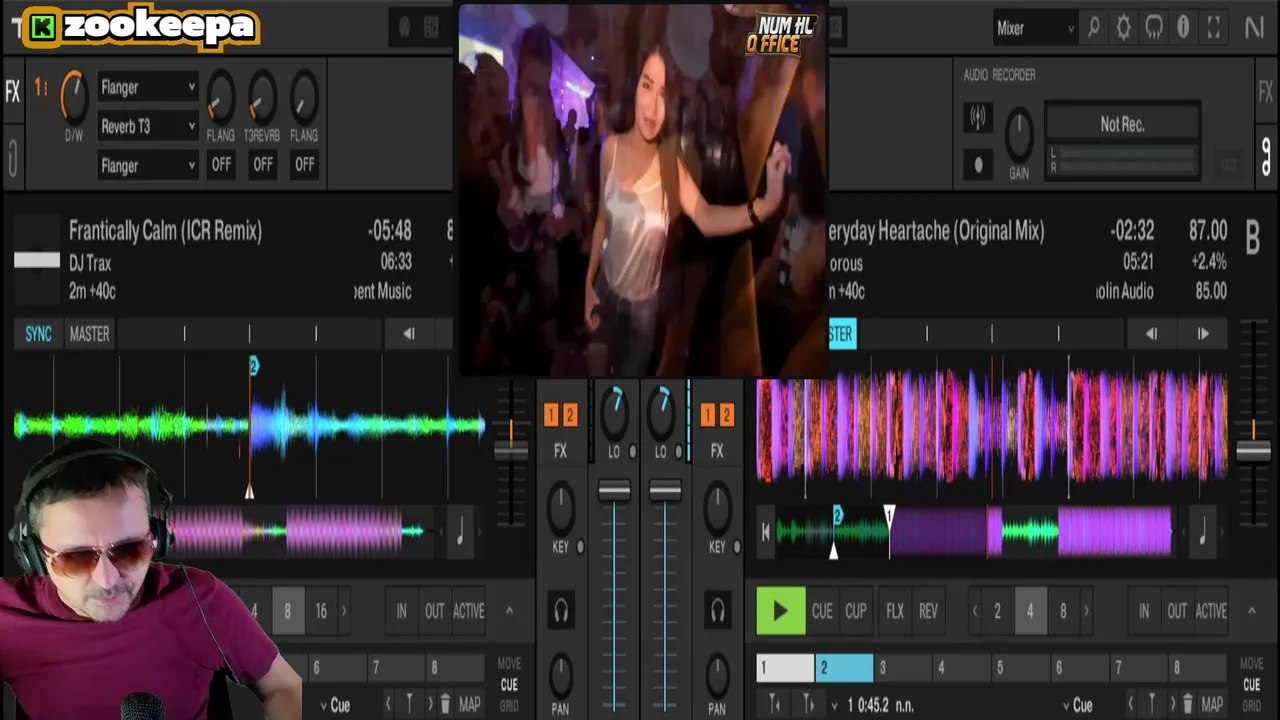Viewport: 1280px width, 720px height.
Task: Start recording with the record dot button
Action: pos(978,165)
